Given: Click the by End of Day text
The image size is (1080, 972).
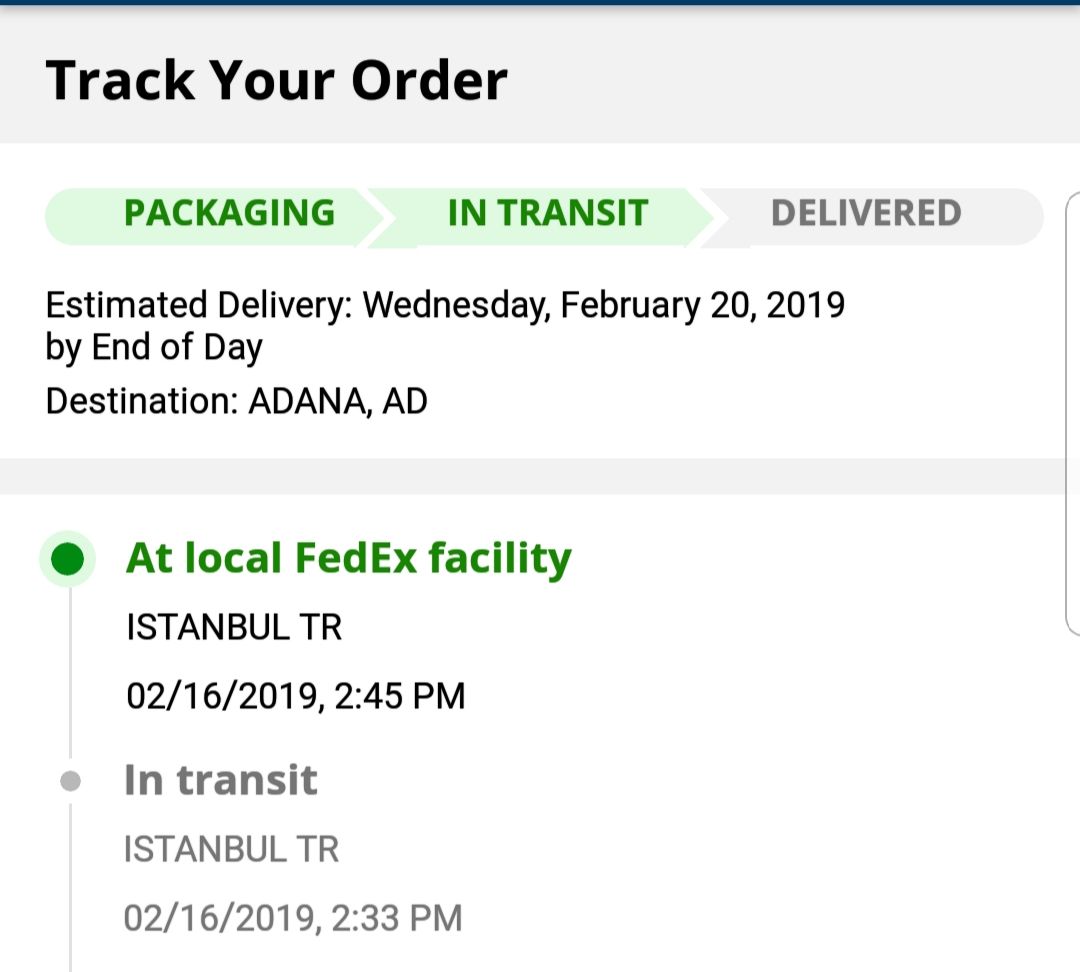Looking at the screenshot, I should (x=154, y=347).
